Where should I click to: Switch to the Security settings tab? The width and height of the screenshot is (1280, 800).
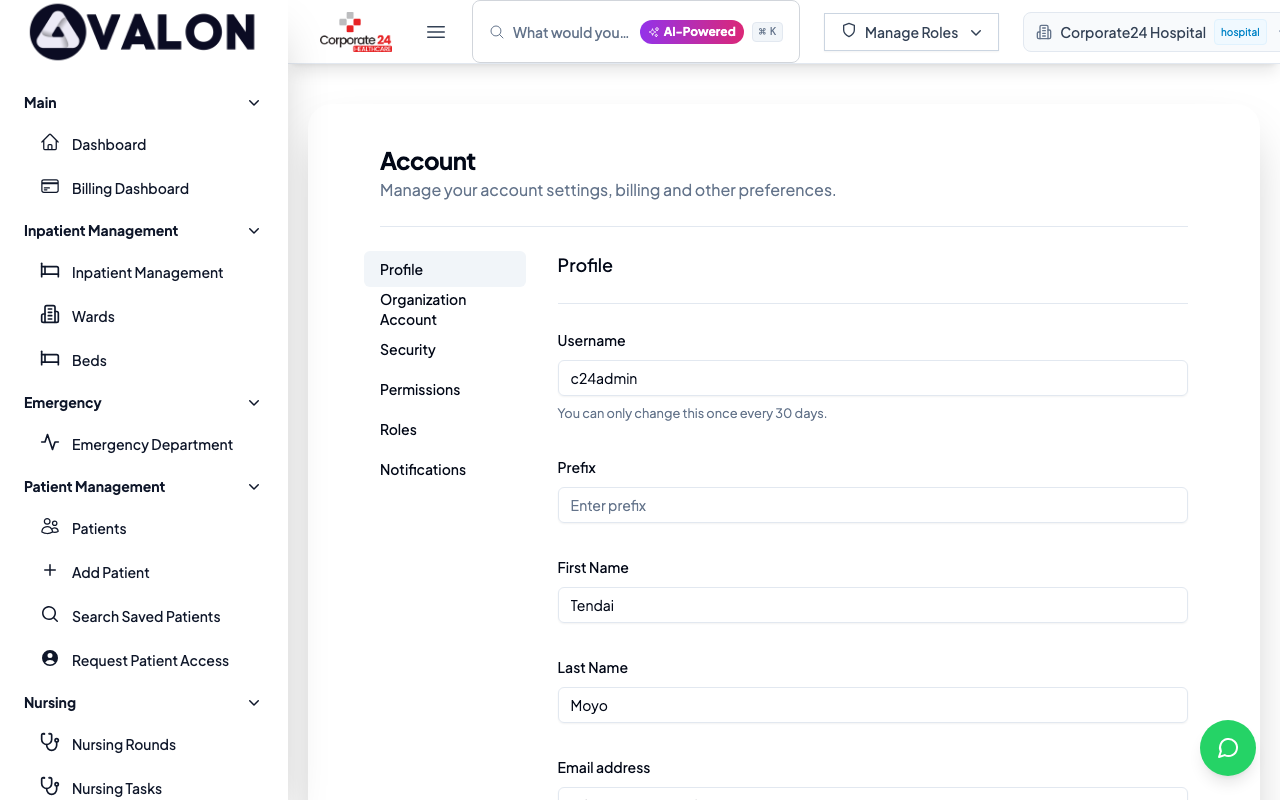408,350
